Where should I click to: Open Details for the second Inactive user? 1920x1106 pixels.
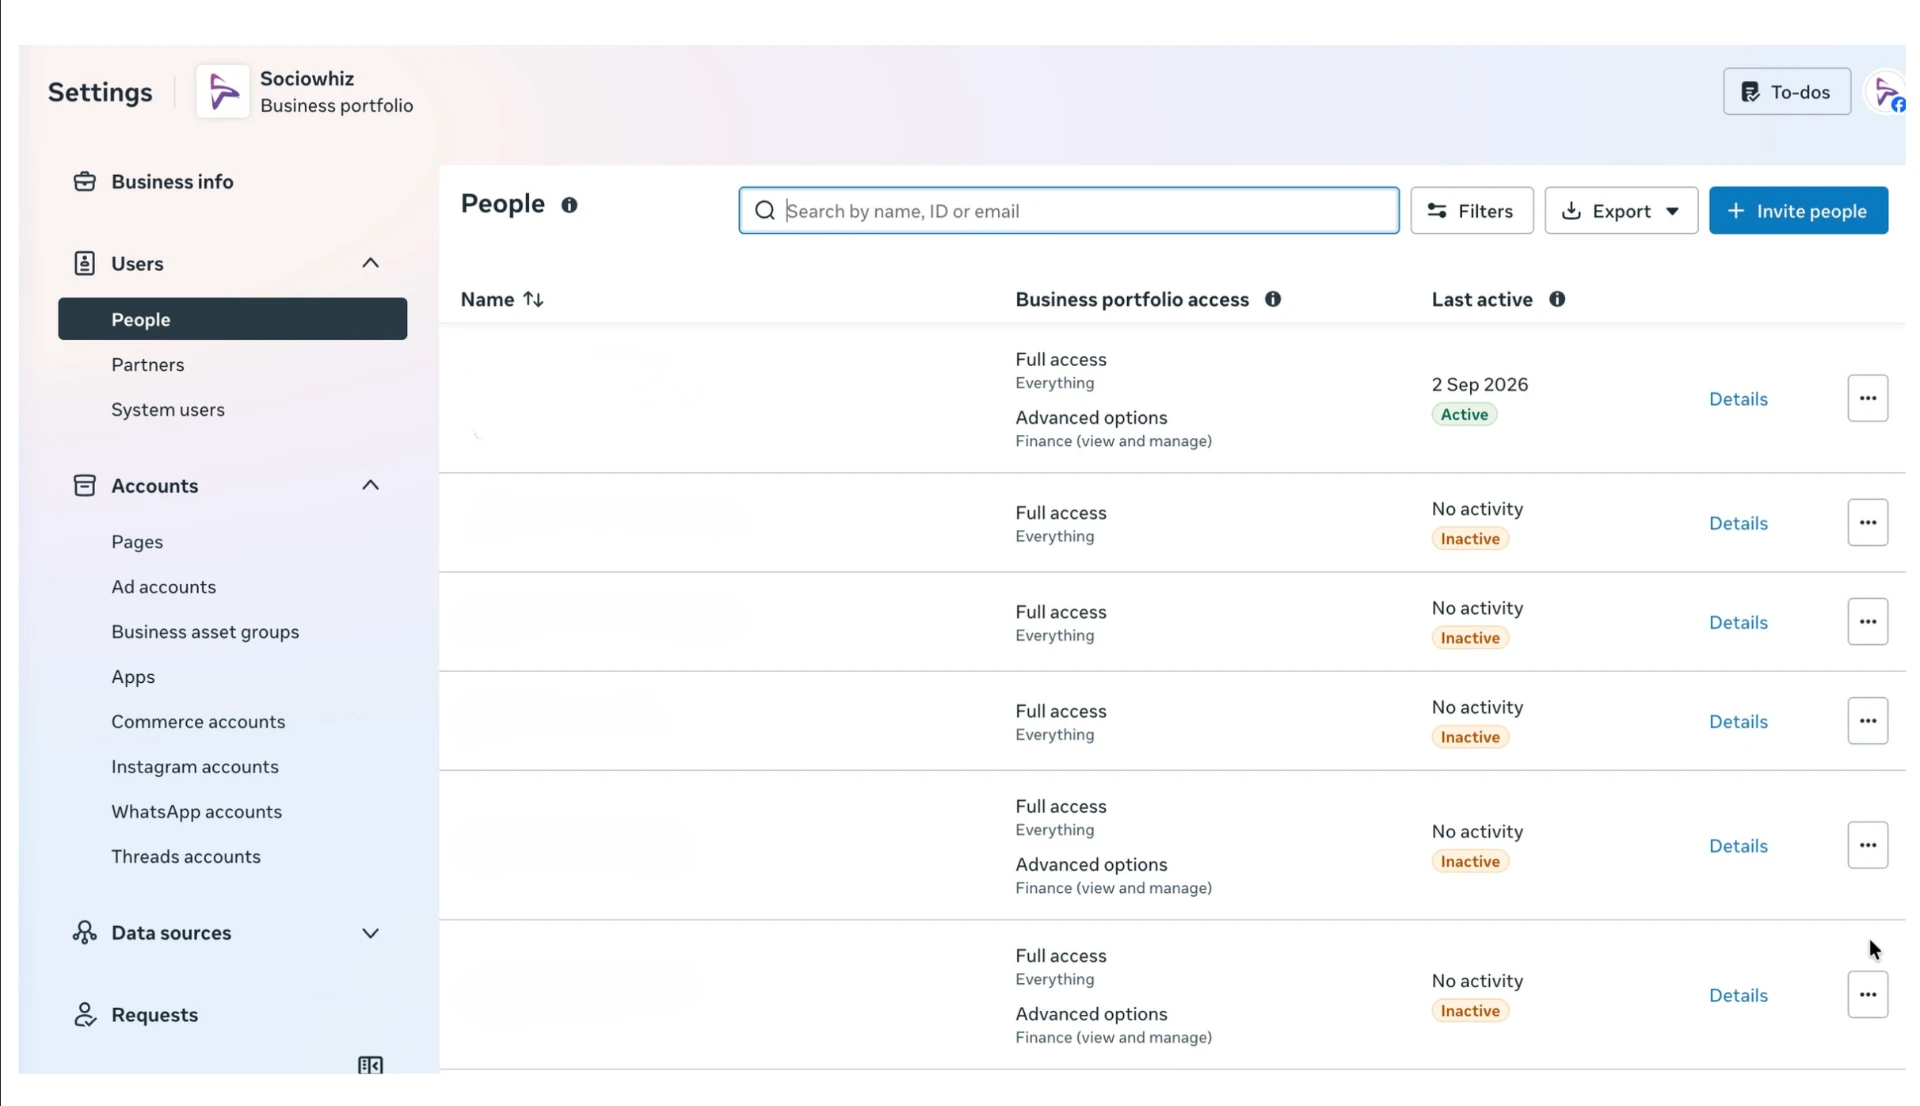point(1738,622)
